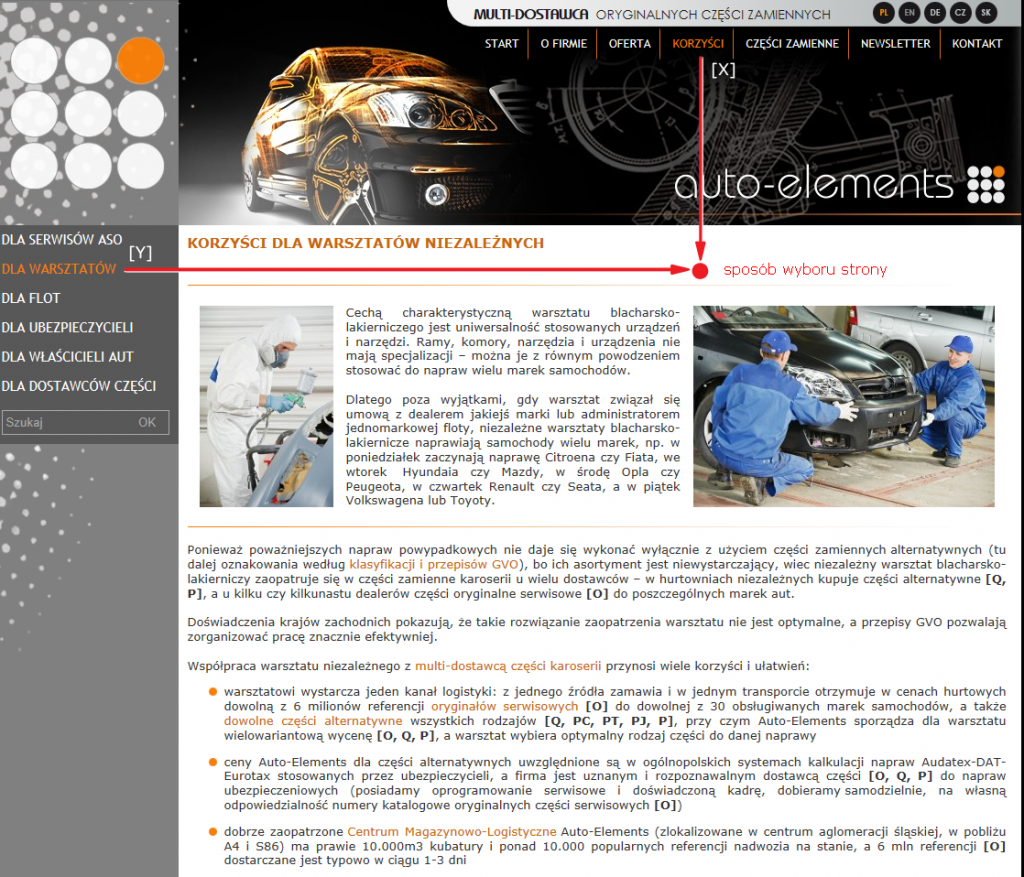Follow the dowolne części alternatywne link
This screenshot has height=877, width=1024.
313,721
